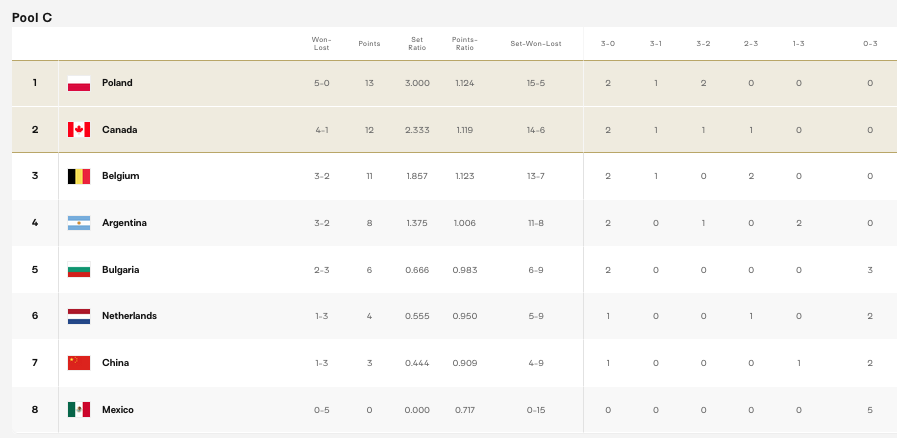Viewport: 897px width, 438px height.
Task: Click the China flag icon
Action: pos(79,363)
